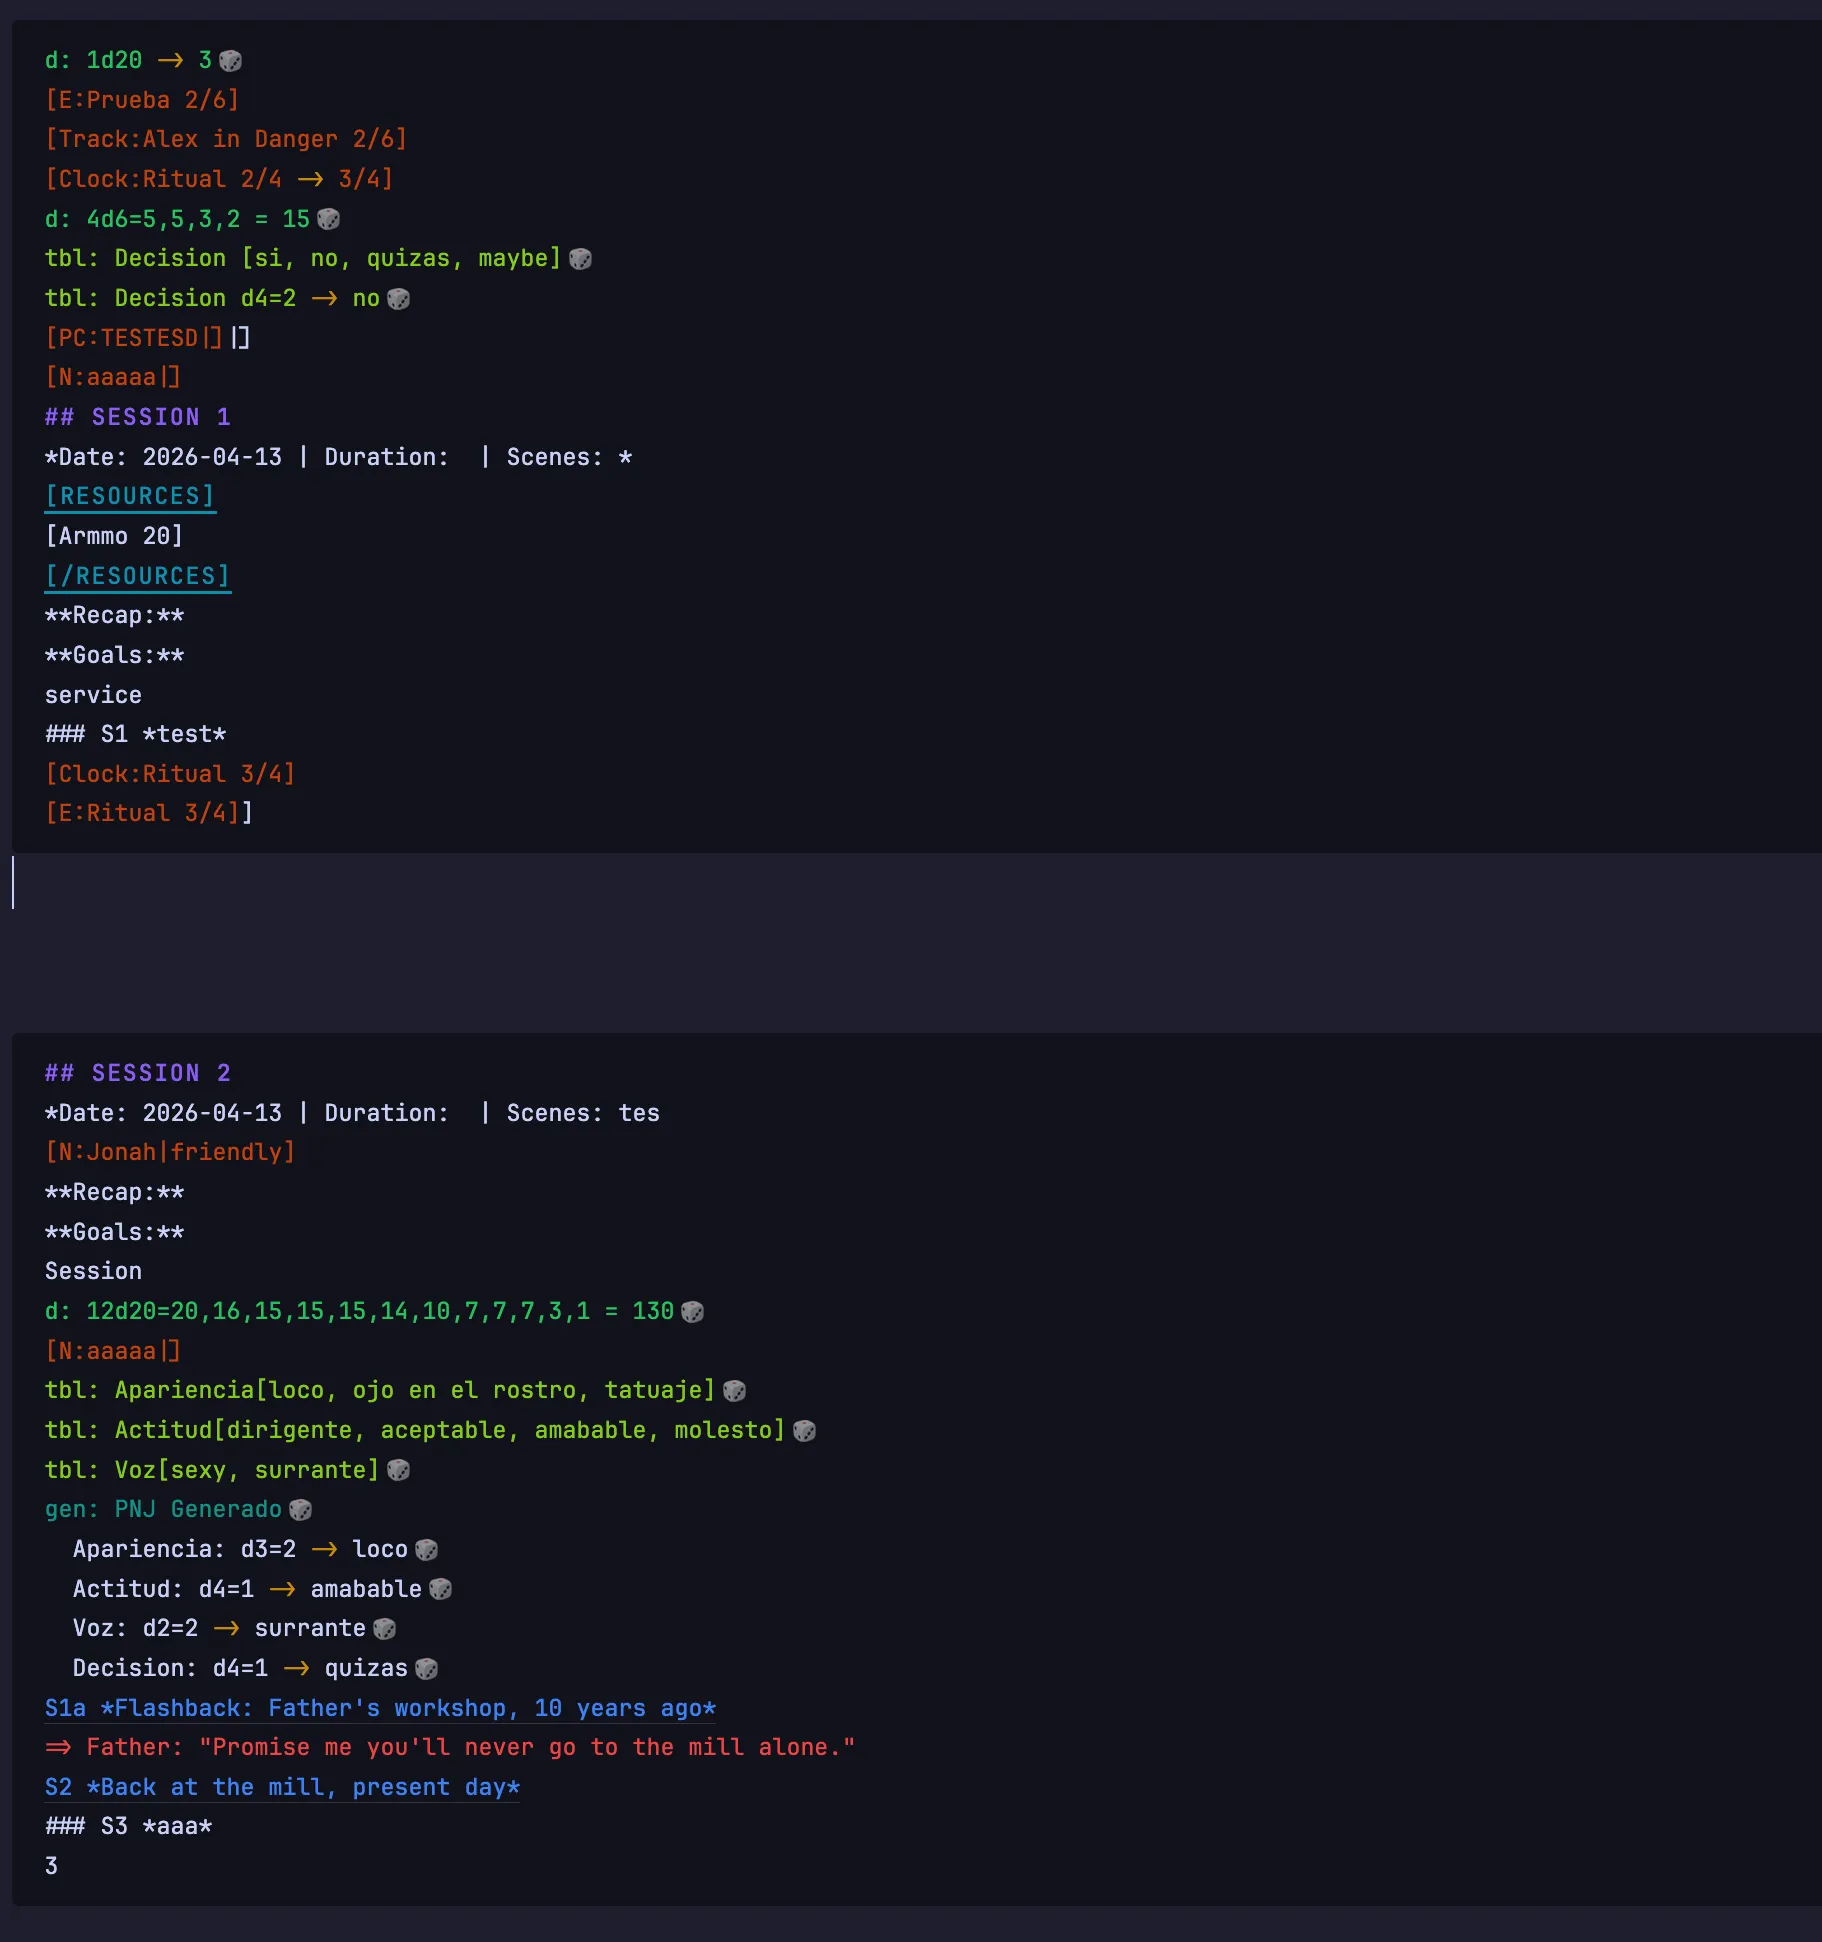Click dice icon next to Actitud table definition
Screen dimensions: 1822x1942
pos(804,1431)
